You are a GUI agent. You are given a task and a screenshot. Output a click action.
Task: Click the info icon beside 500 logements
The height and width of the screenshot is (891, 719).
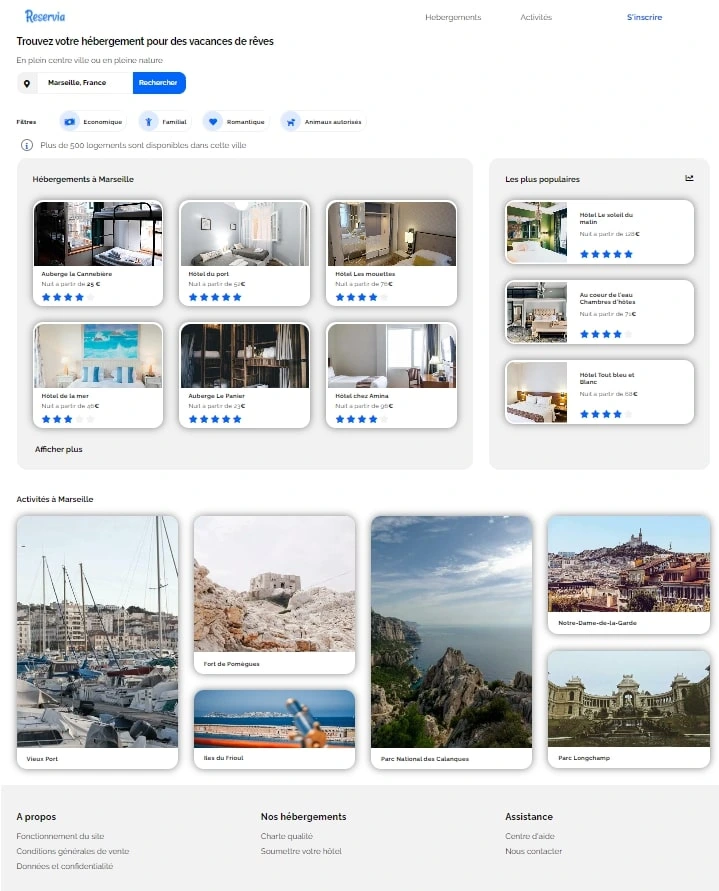tap(27, 145)
